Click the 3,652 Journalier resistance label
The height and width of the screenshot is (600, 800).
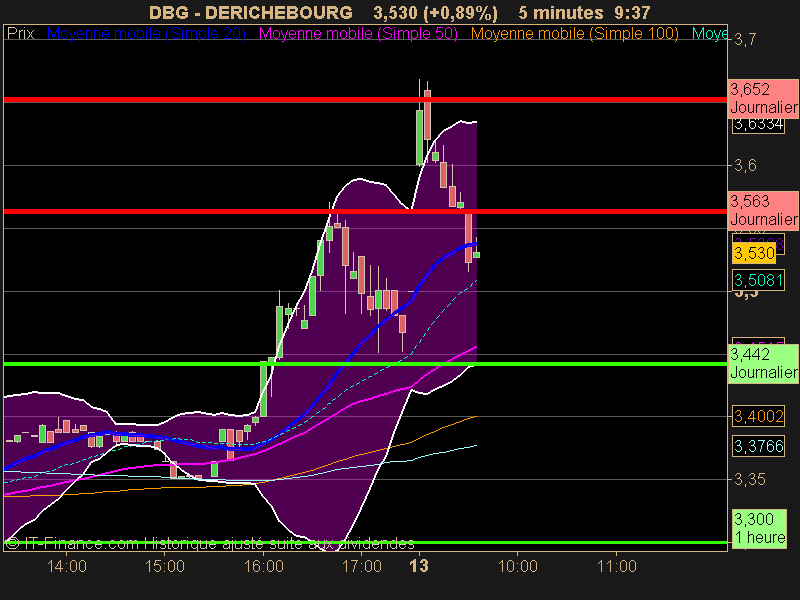tap(763, 98)
